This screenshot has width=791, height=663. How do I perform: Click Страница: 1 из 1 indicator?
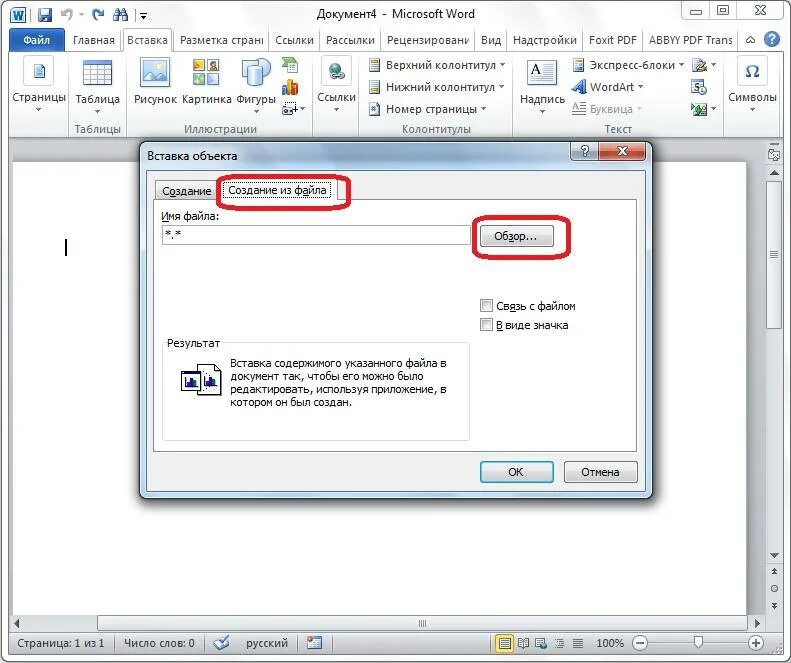61,643
